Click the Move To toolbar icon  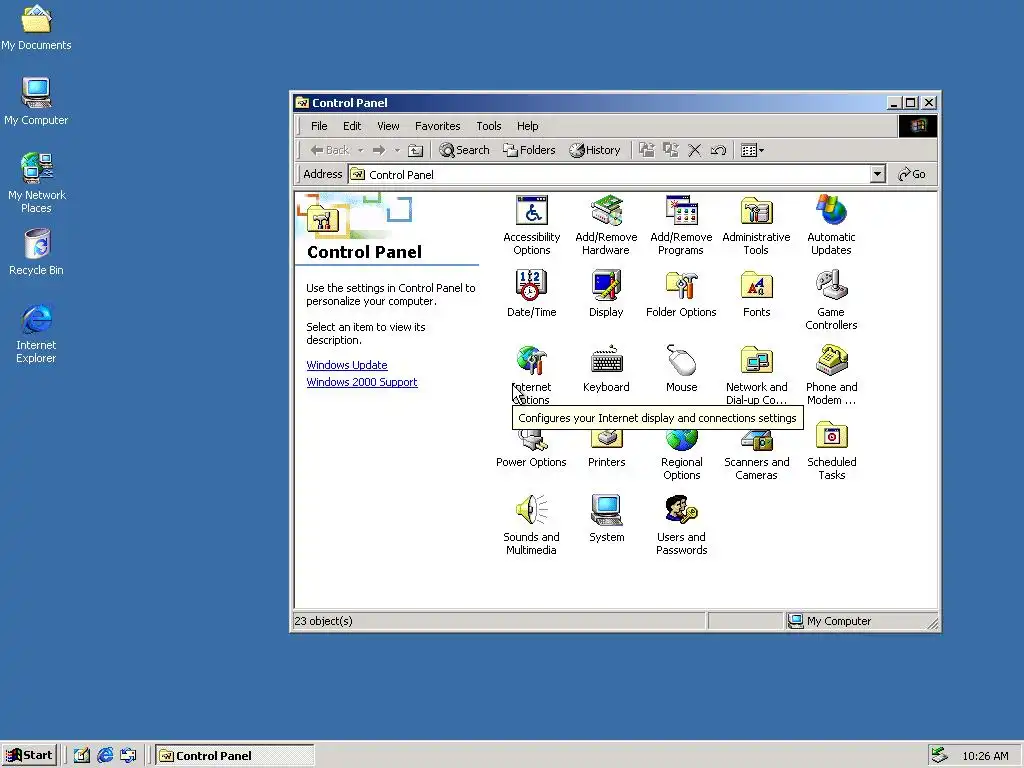[x=647, y=150]
